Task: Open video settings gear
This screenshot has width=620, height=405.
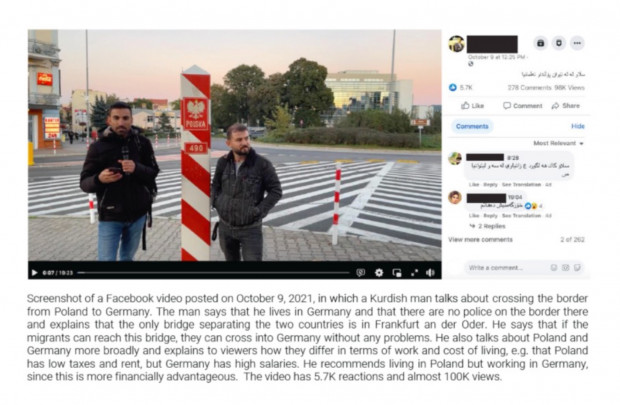Action: click(379, 273)
